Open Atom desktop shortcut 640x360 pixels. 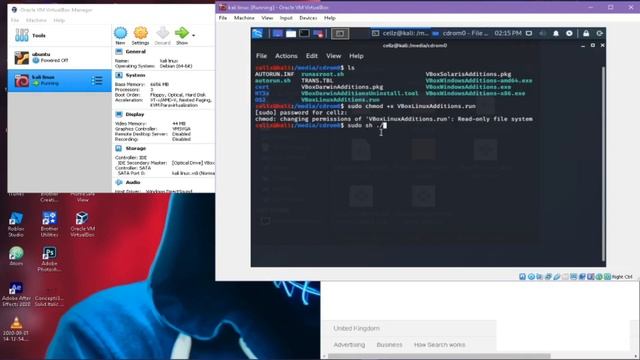16,256
